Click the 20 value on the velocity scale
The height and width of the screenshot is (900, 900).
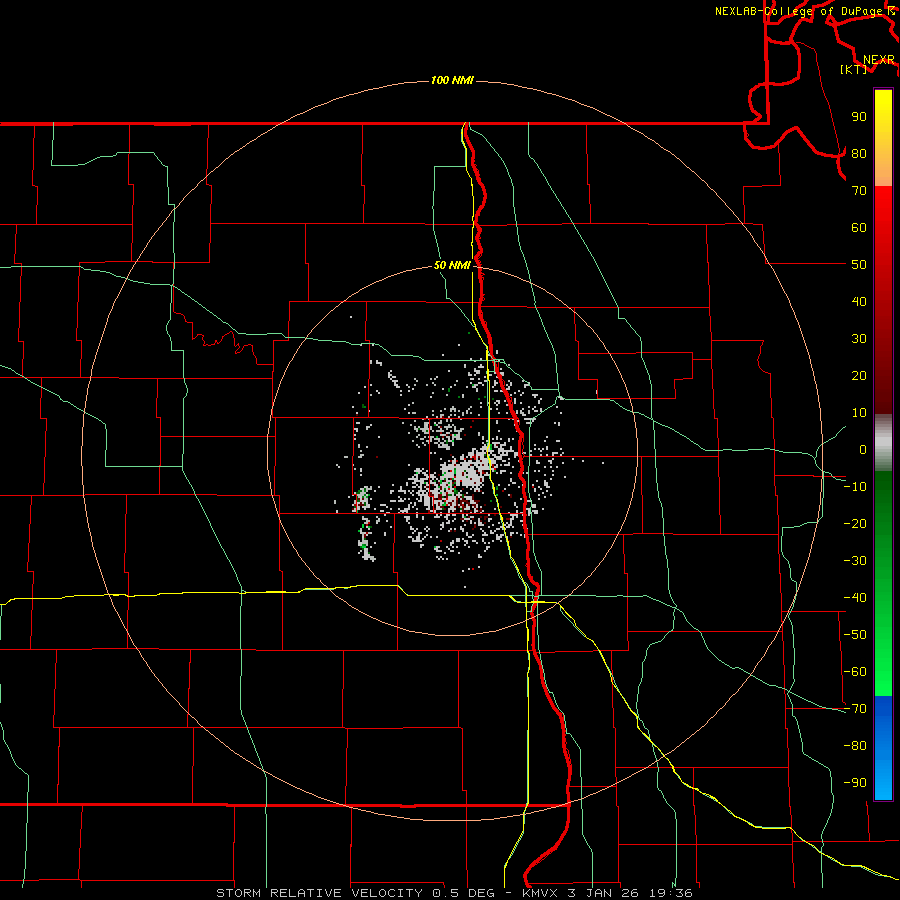(859, 376)
